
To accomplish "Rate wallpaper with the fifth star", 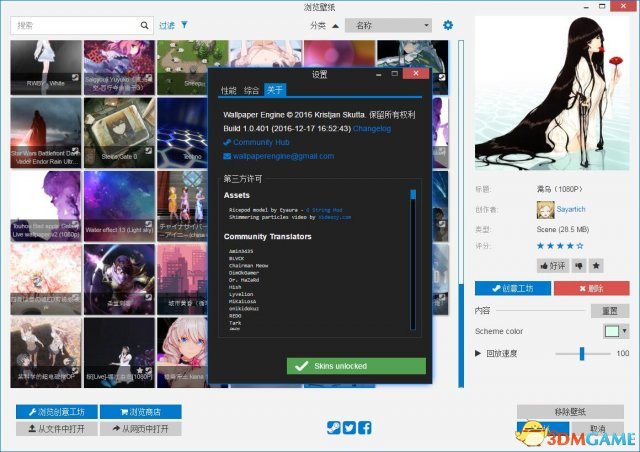I will [580, 246].
